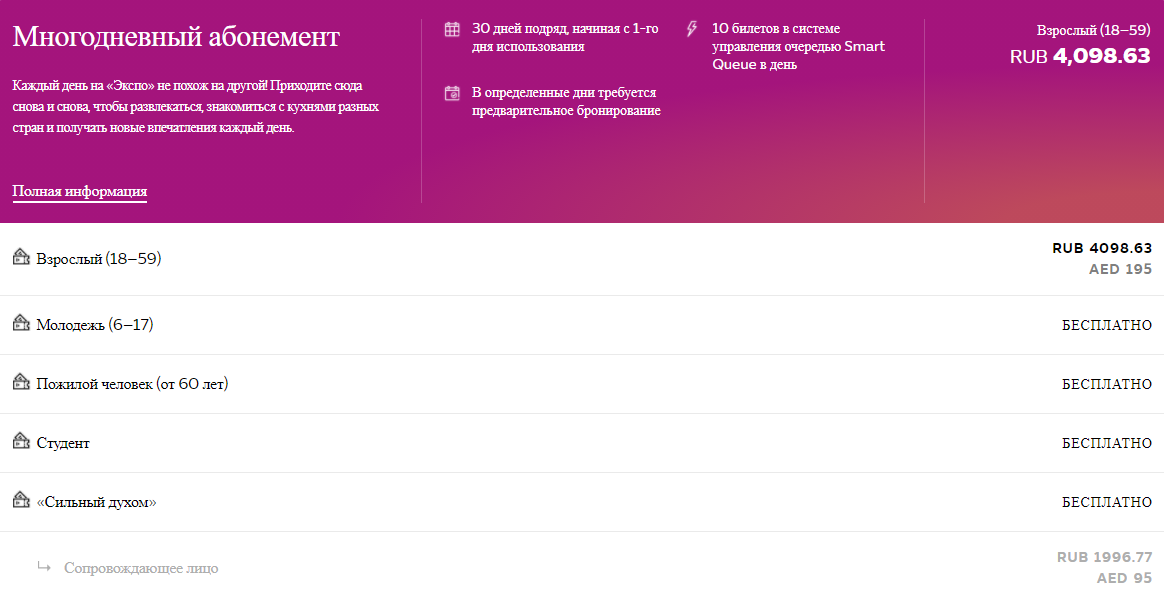The height and width of the screenshot is (606, 1164).
Task: Select the «Сильный духом» ticket row label
Action: (97, 502)
